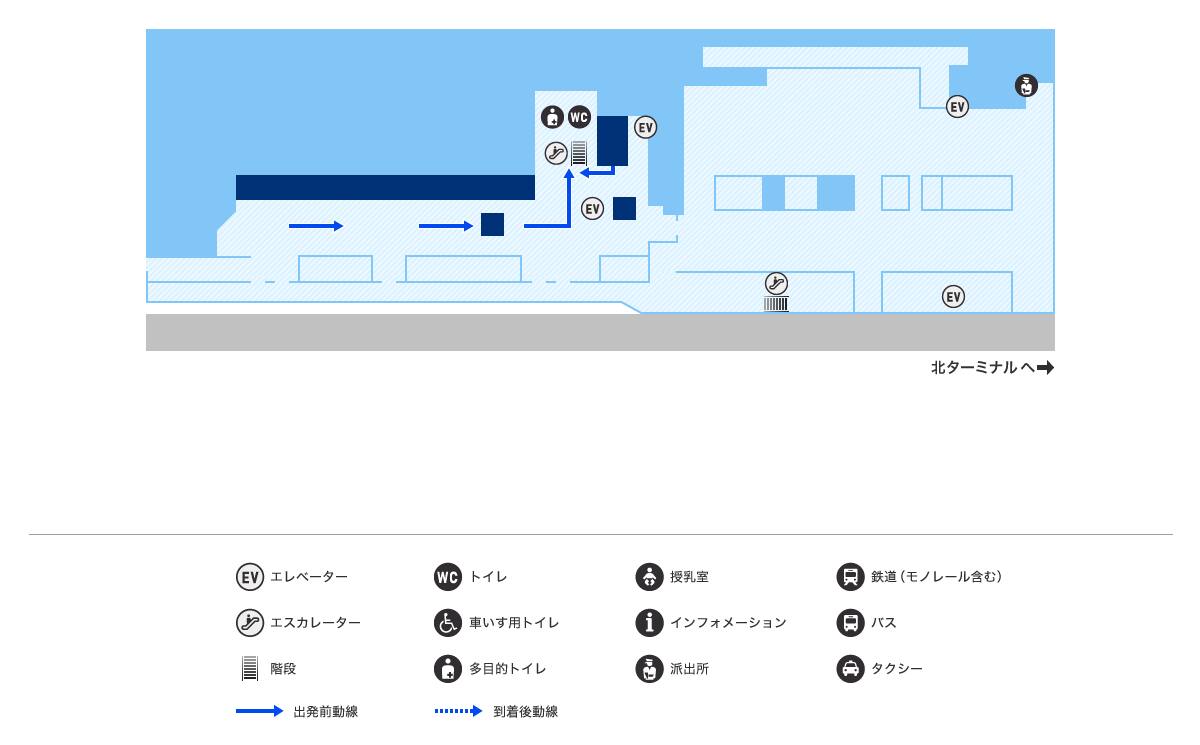Open the 北ターミナルへ link
Screen dimensions: 1200x745
pyautogui.click(x=990, y=367)
